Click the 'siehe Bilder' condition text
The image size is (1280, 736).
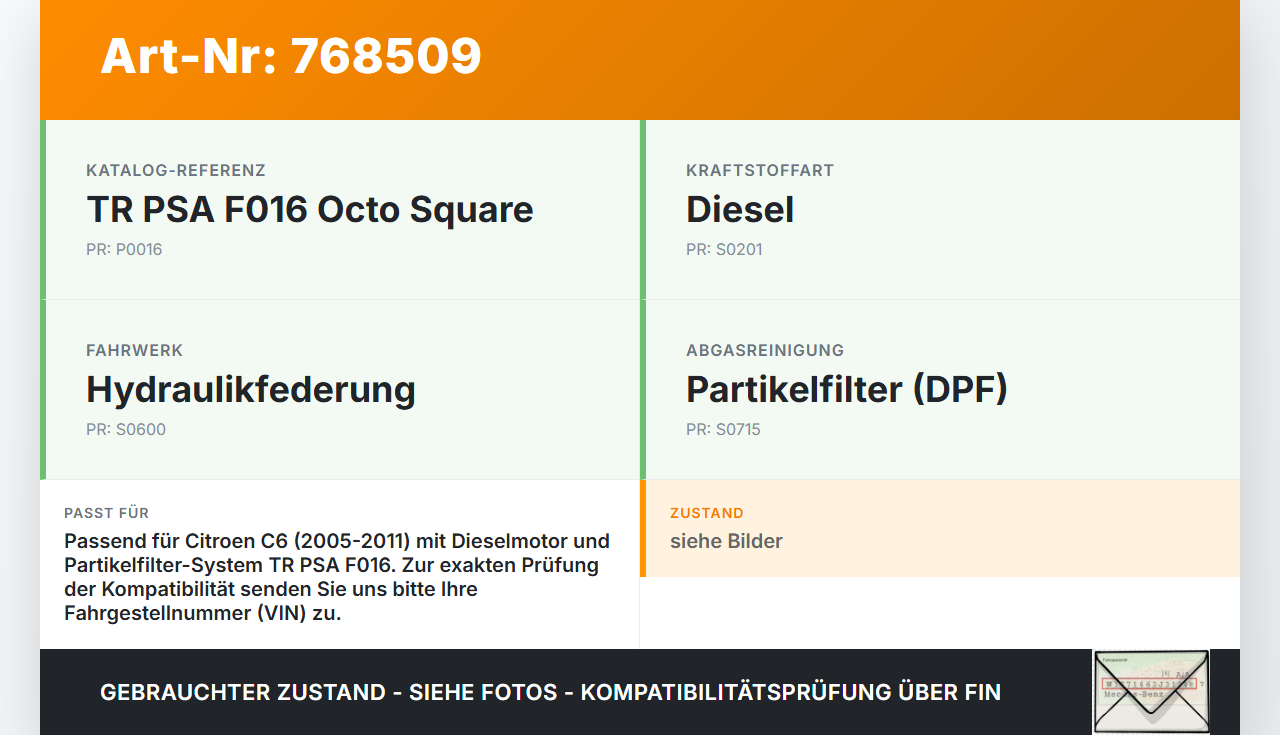click(x=726, y=541)
